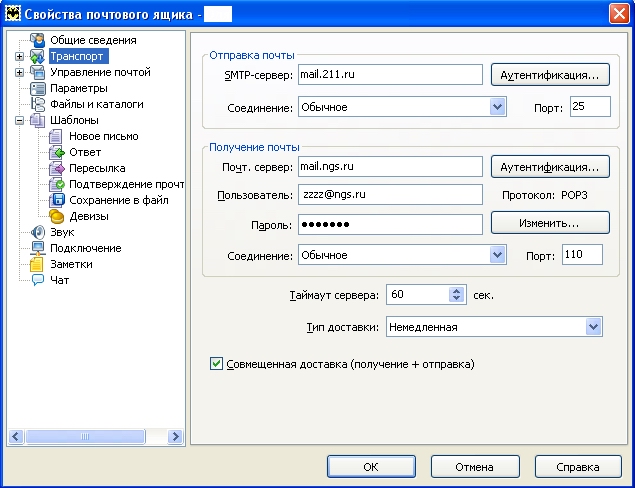
Task: Select Параметры in the settings tree
Action: point(78,88)
